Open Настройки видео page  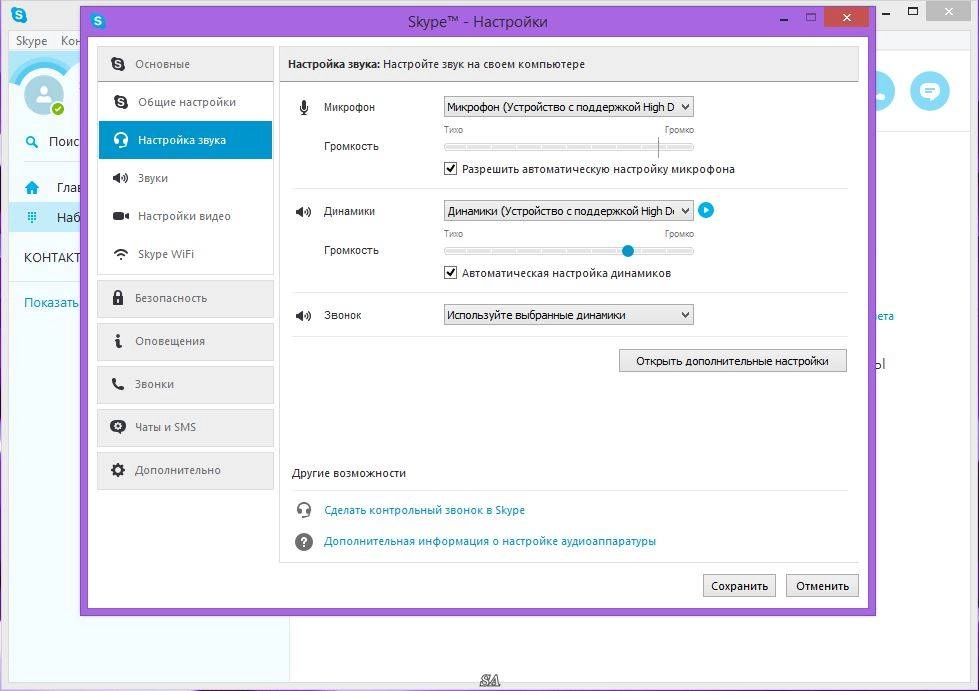click(185, 216)
